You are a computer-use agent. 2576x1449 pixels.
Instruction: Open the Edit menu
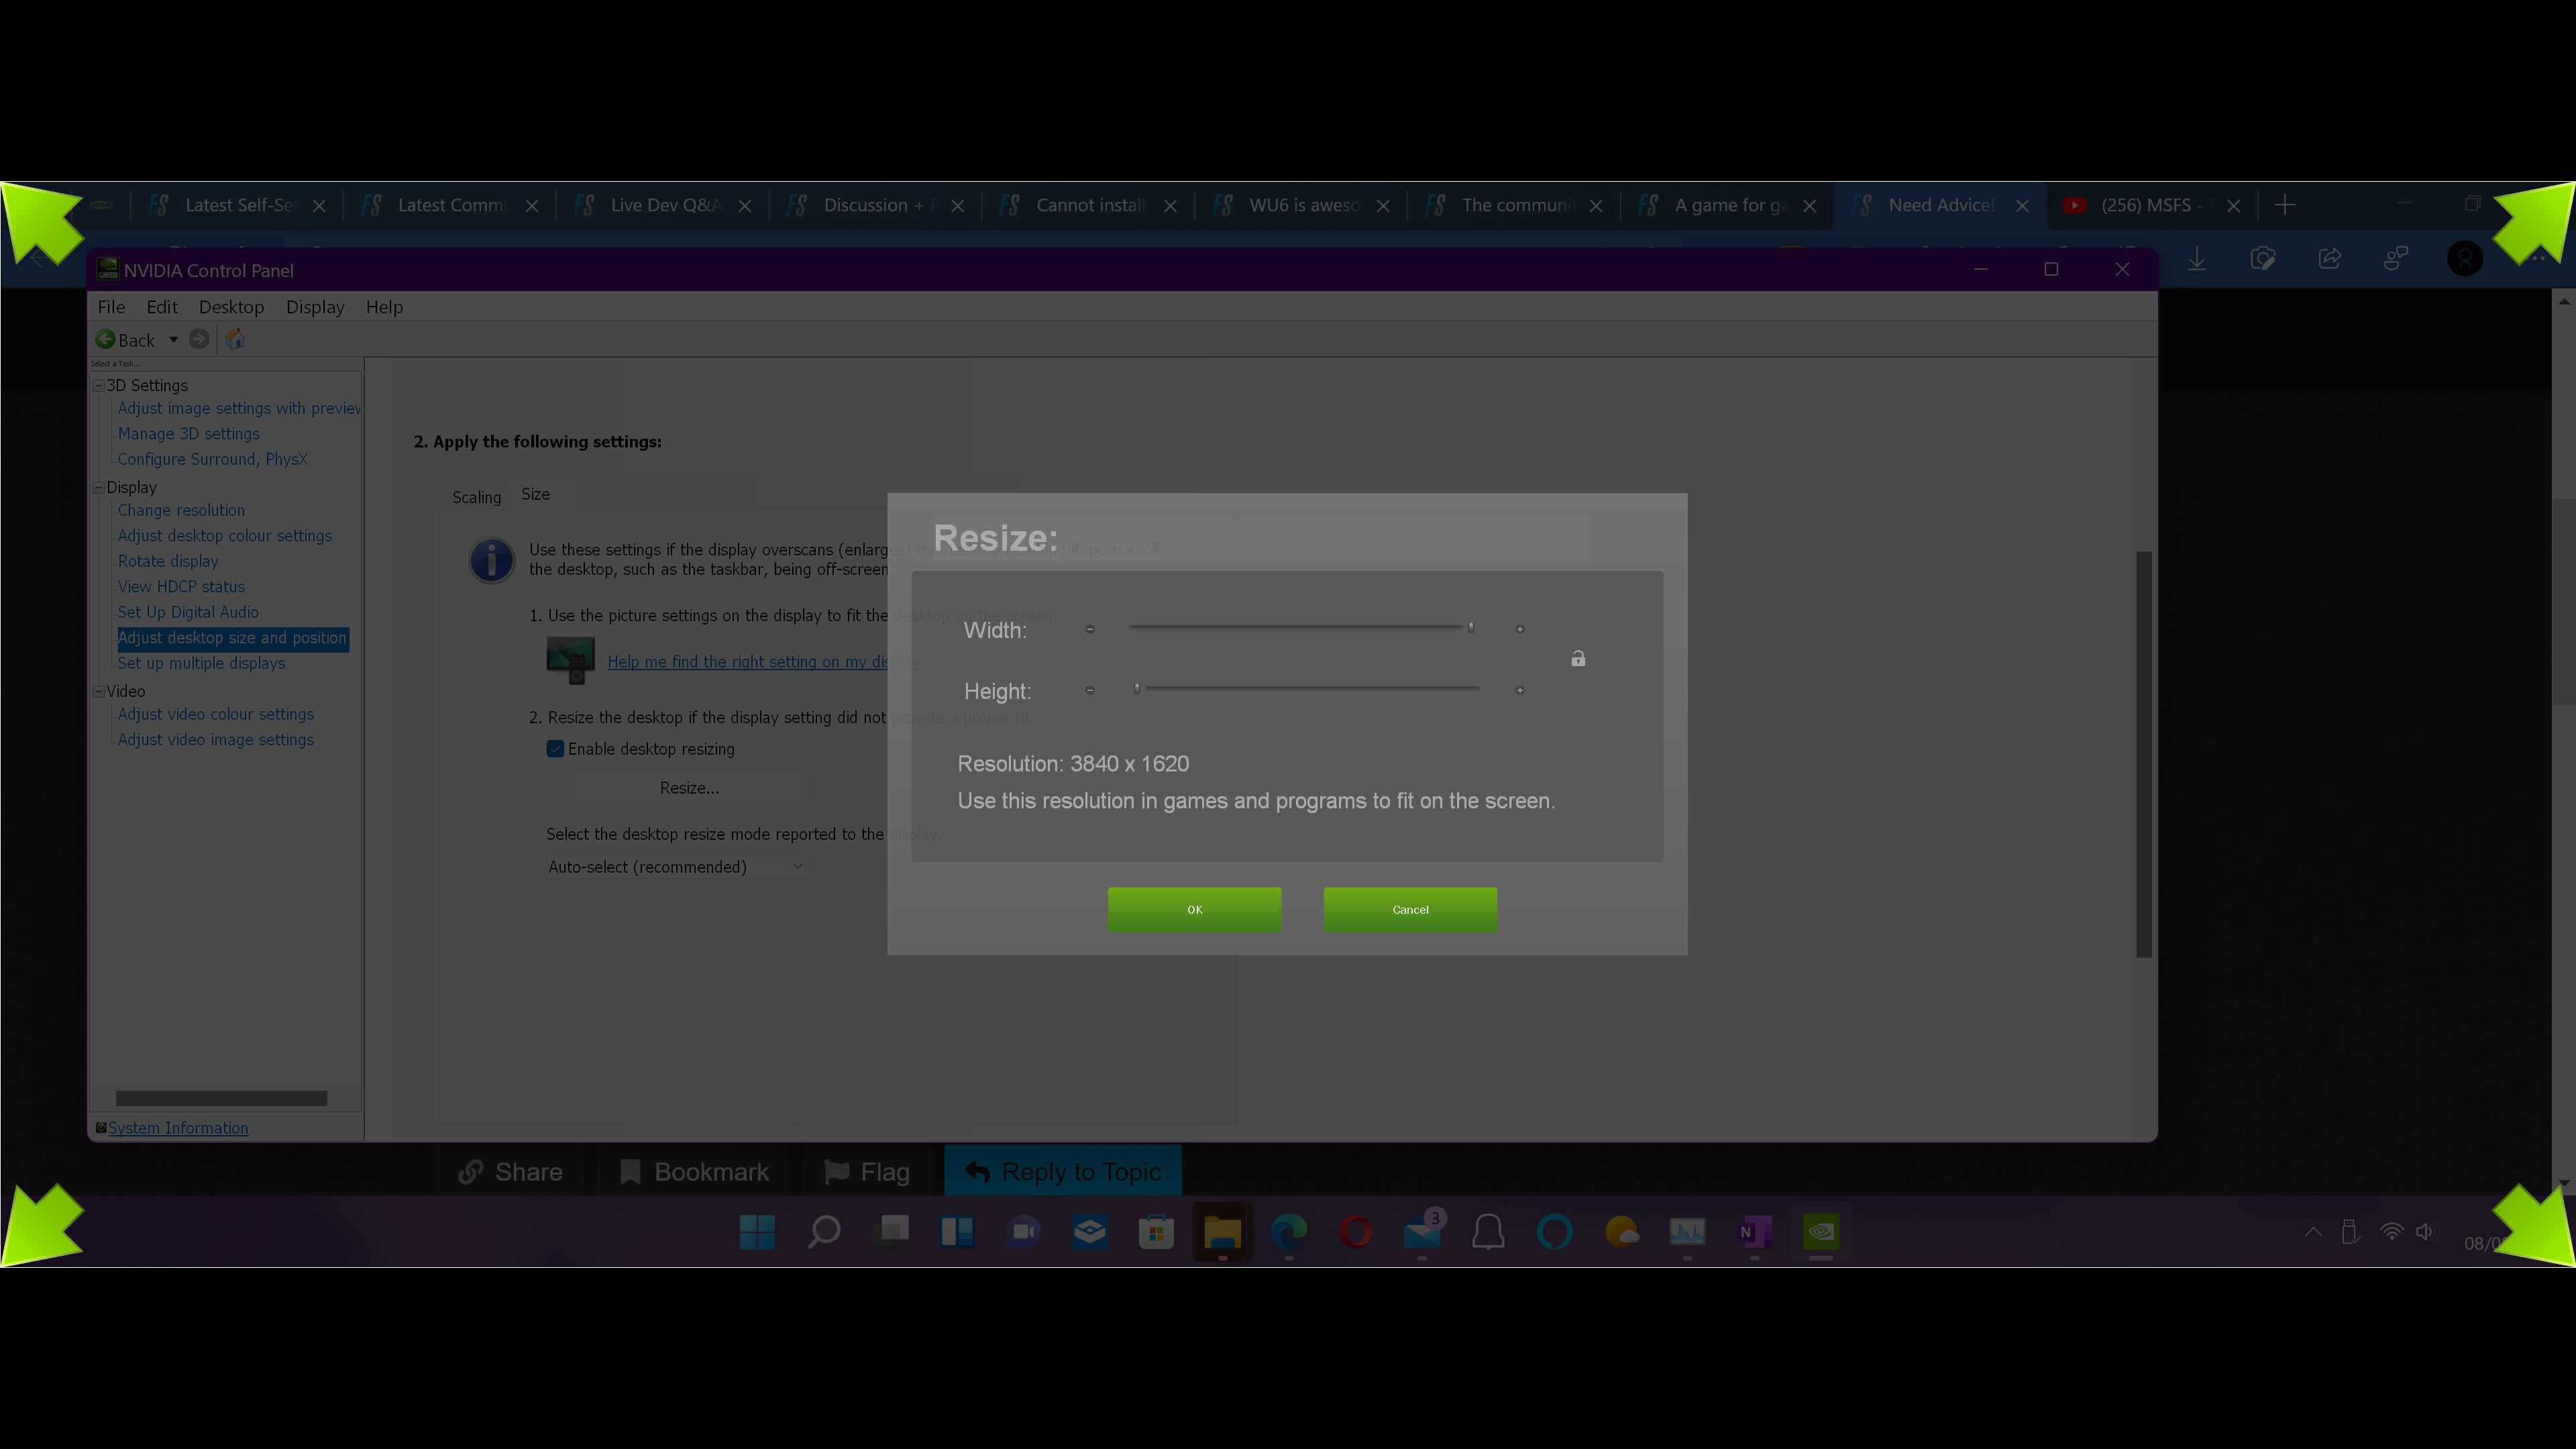[x=162, y=307]
